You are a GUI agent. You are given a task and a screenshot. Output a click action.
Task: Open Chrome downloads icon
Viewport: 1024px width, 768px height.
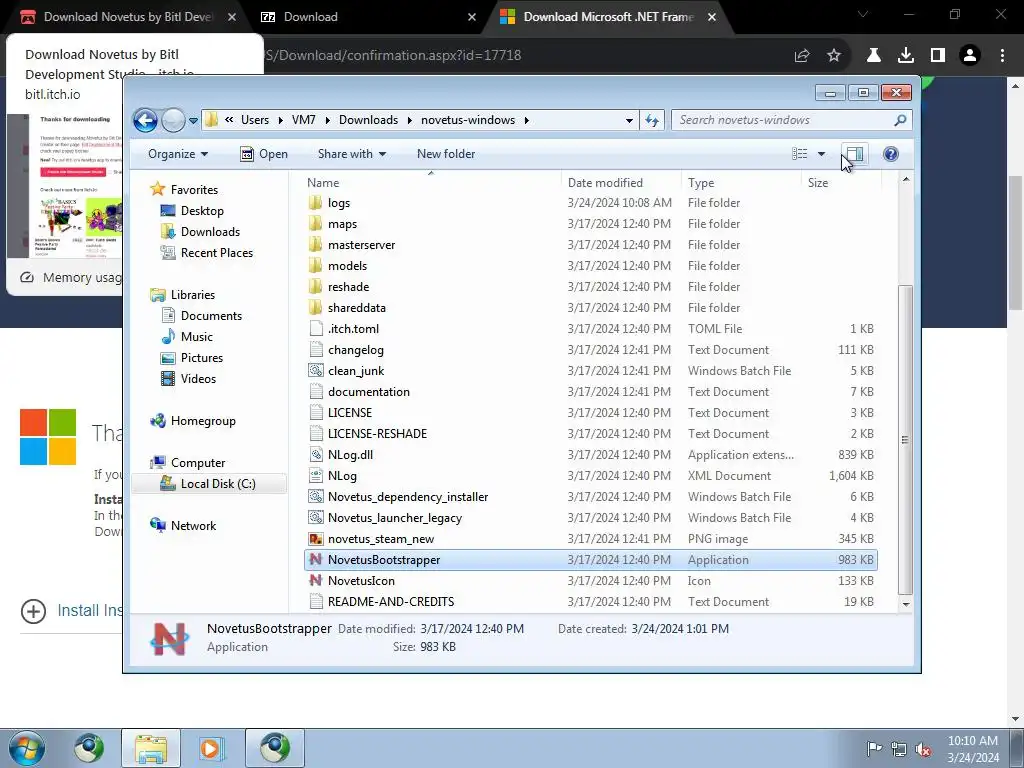pyautogui.click(x=905, y=56)
